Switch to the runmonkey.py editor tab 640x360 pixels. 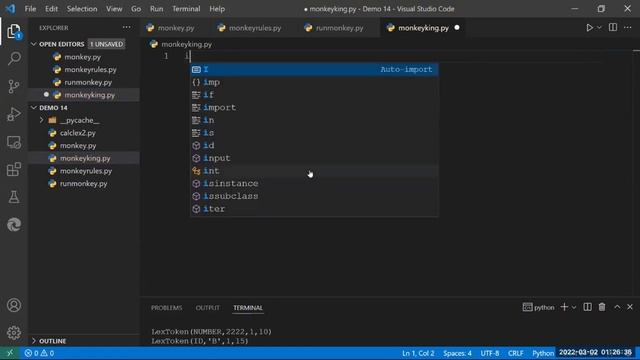[339, 28]
